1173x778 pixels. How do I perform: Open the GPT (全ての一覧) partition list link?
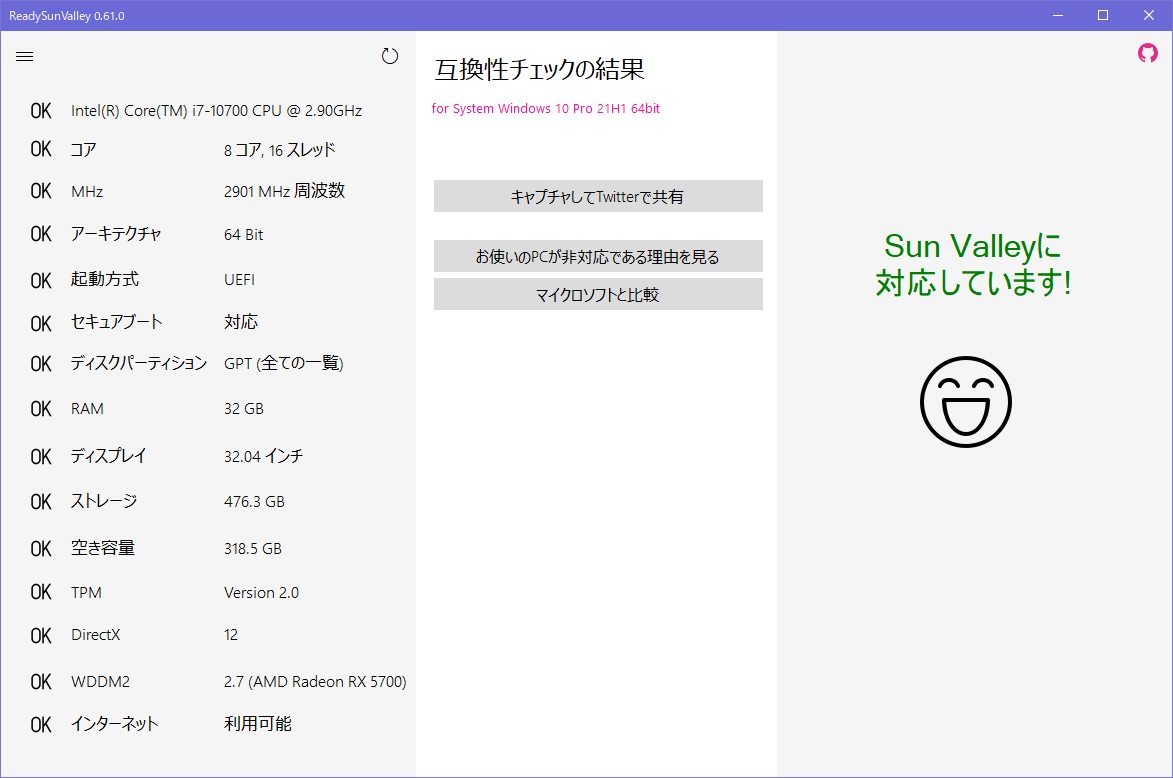tap(284, 364)
